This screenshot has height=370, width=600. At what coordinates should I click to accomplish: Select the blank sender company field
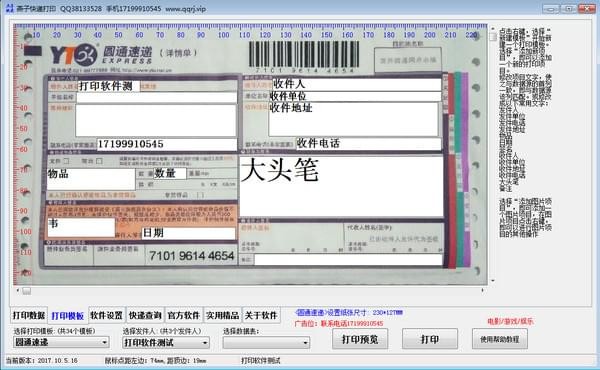click(x=156, y=98)
